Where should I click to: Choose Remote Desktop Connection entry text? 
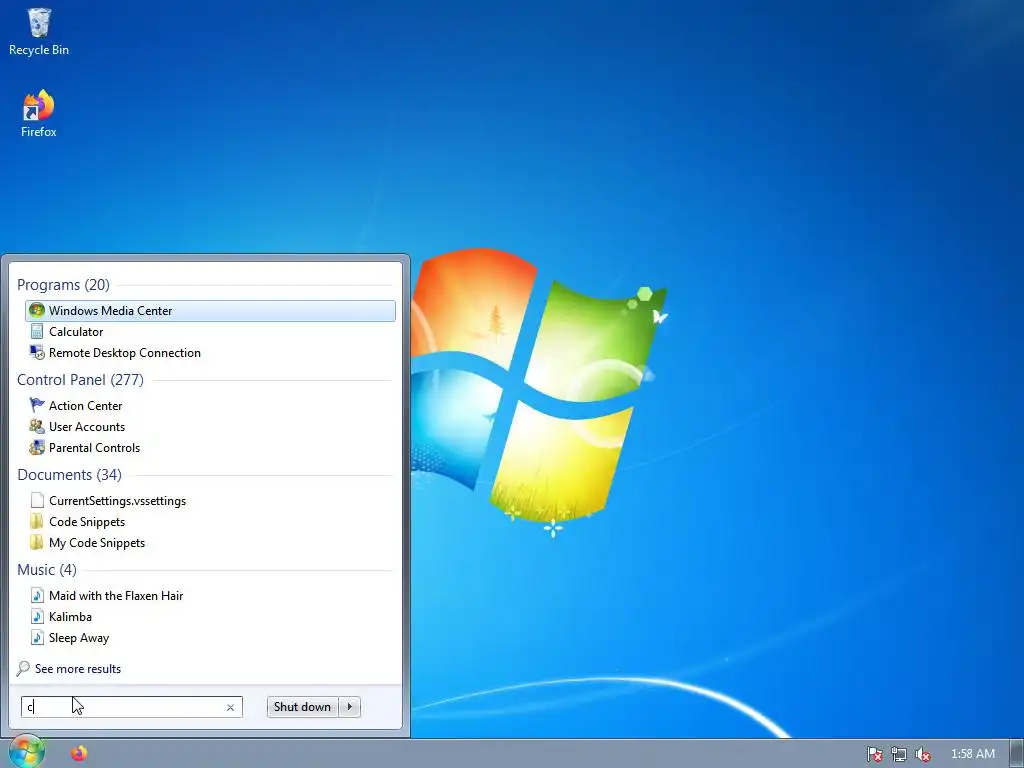[125, 353]
